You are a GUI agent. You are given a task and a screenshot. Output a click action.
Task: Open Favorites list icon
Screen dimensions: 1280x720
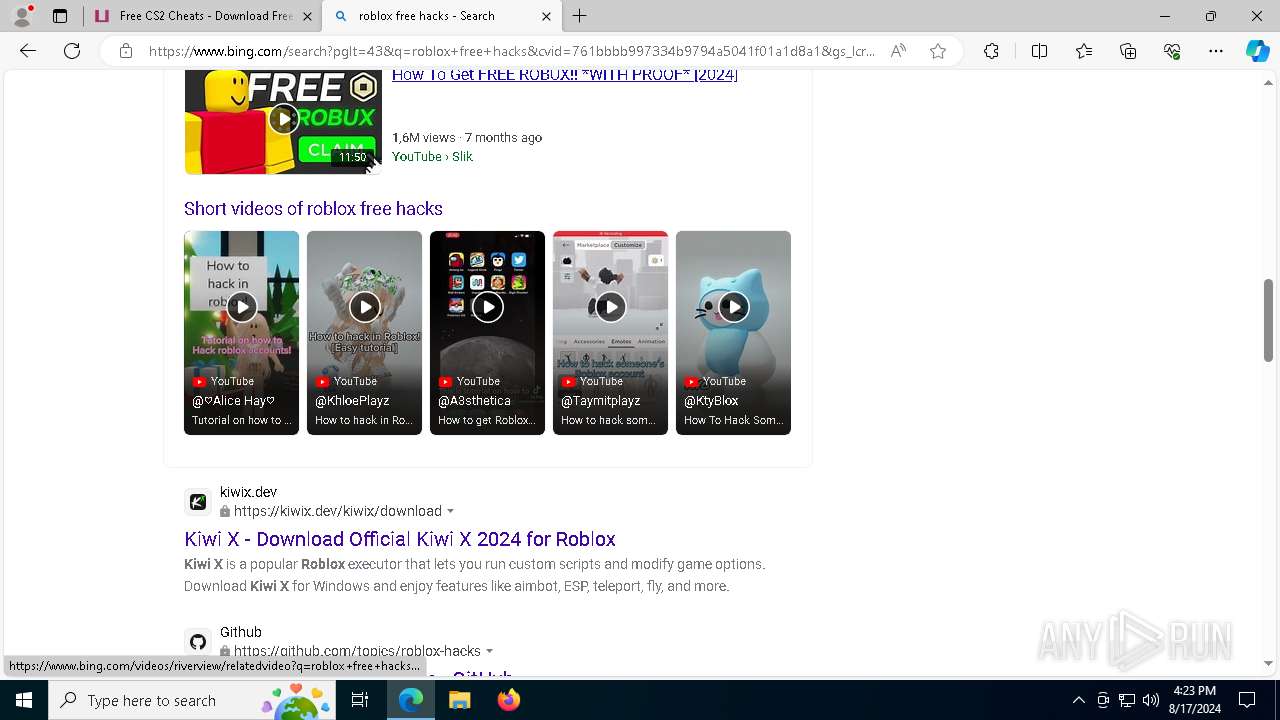[1084, 51]
